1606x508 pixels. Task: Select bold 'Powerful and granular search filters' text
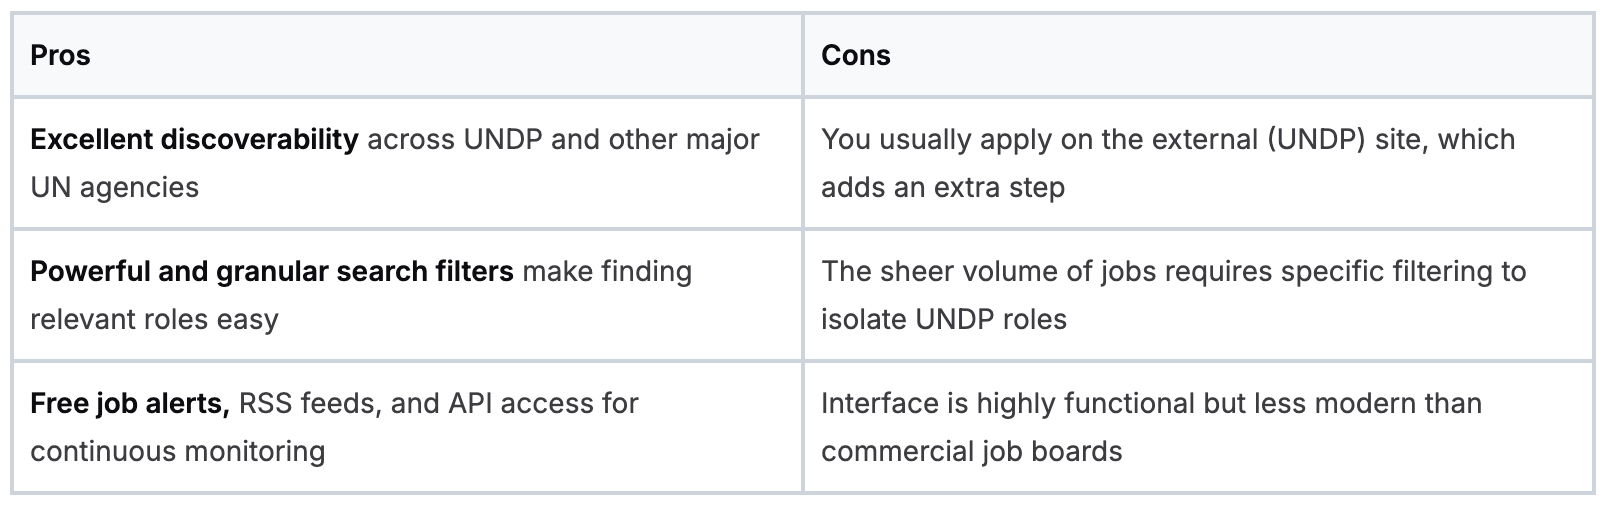(271, 271)
